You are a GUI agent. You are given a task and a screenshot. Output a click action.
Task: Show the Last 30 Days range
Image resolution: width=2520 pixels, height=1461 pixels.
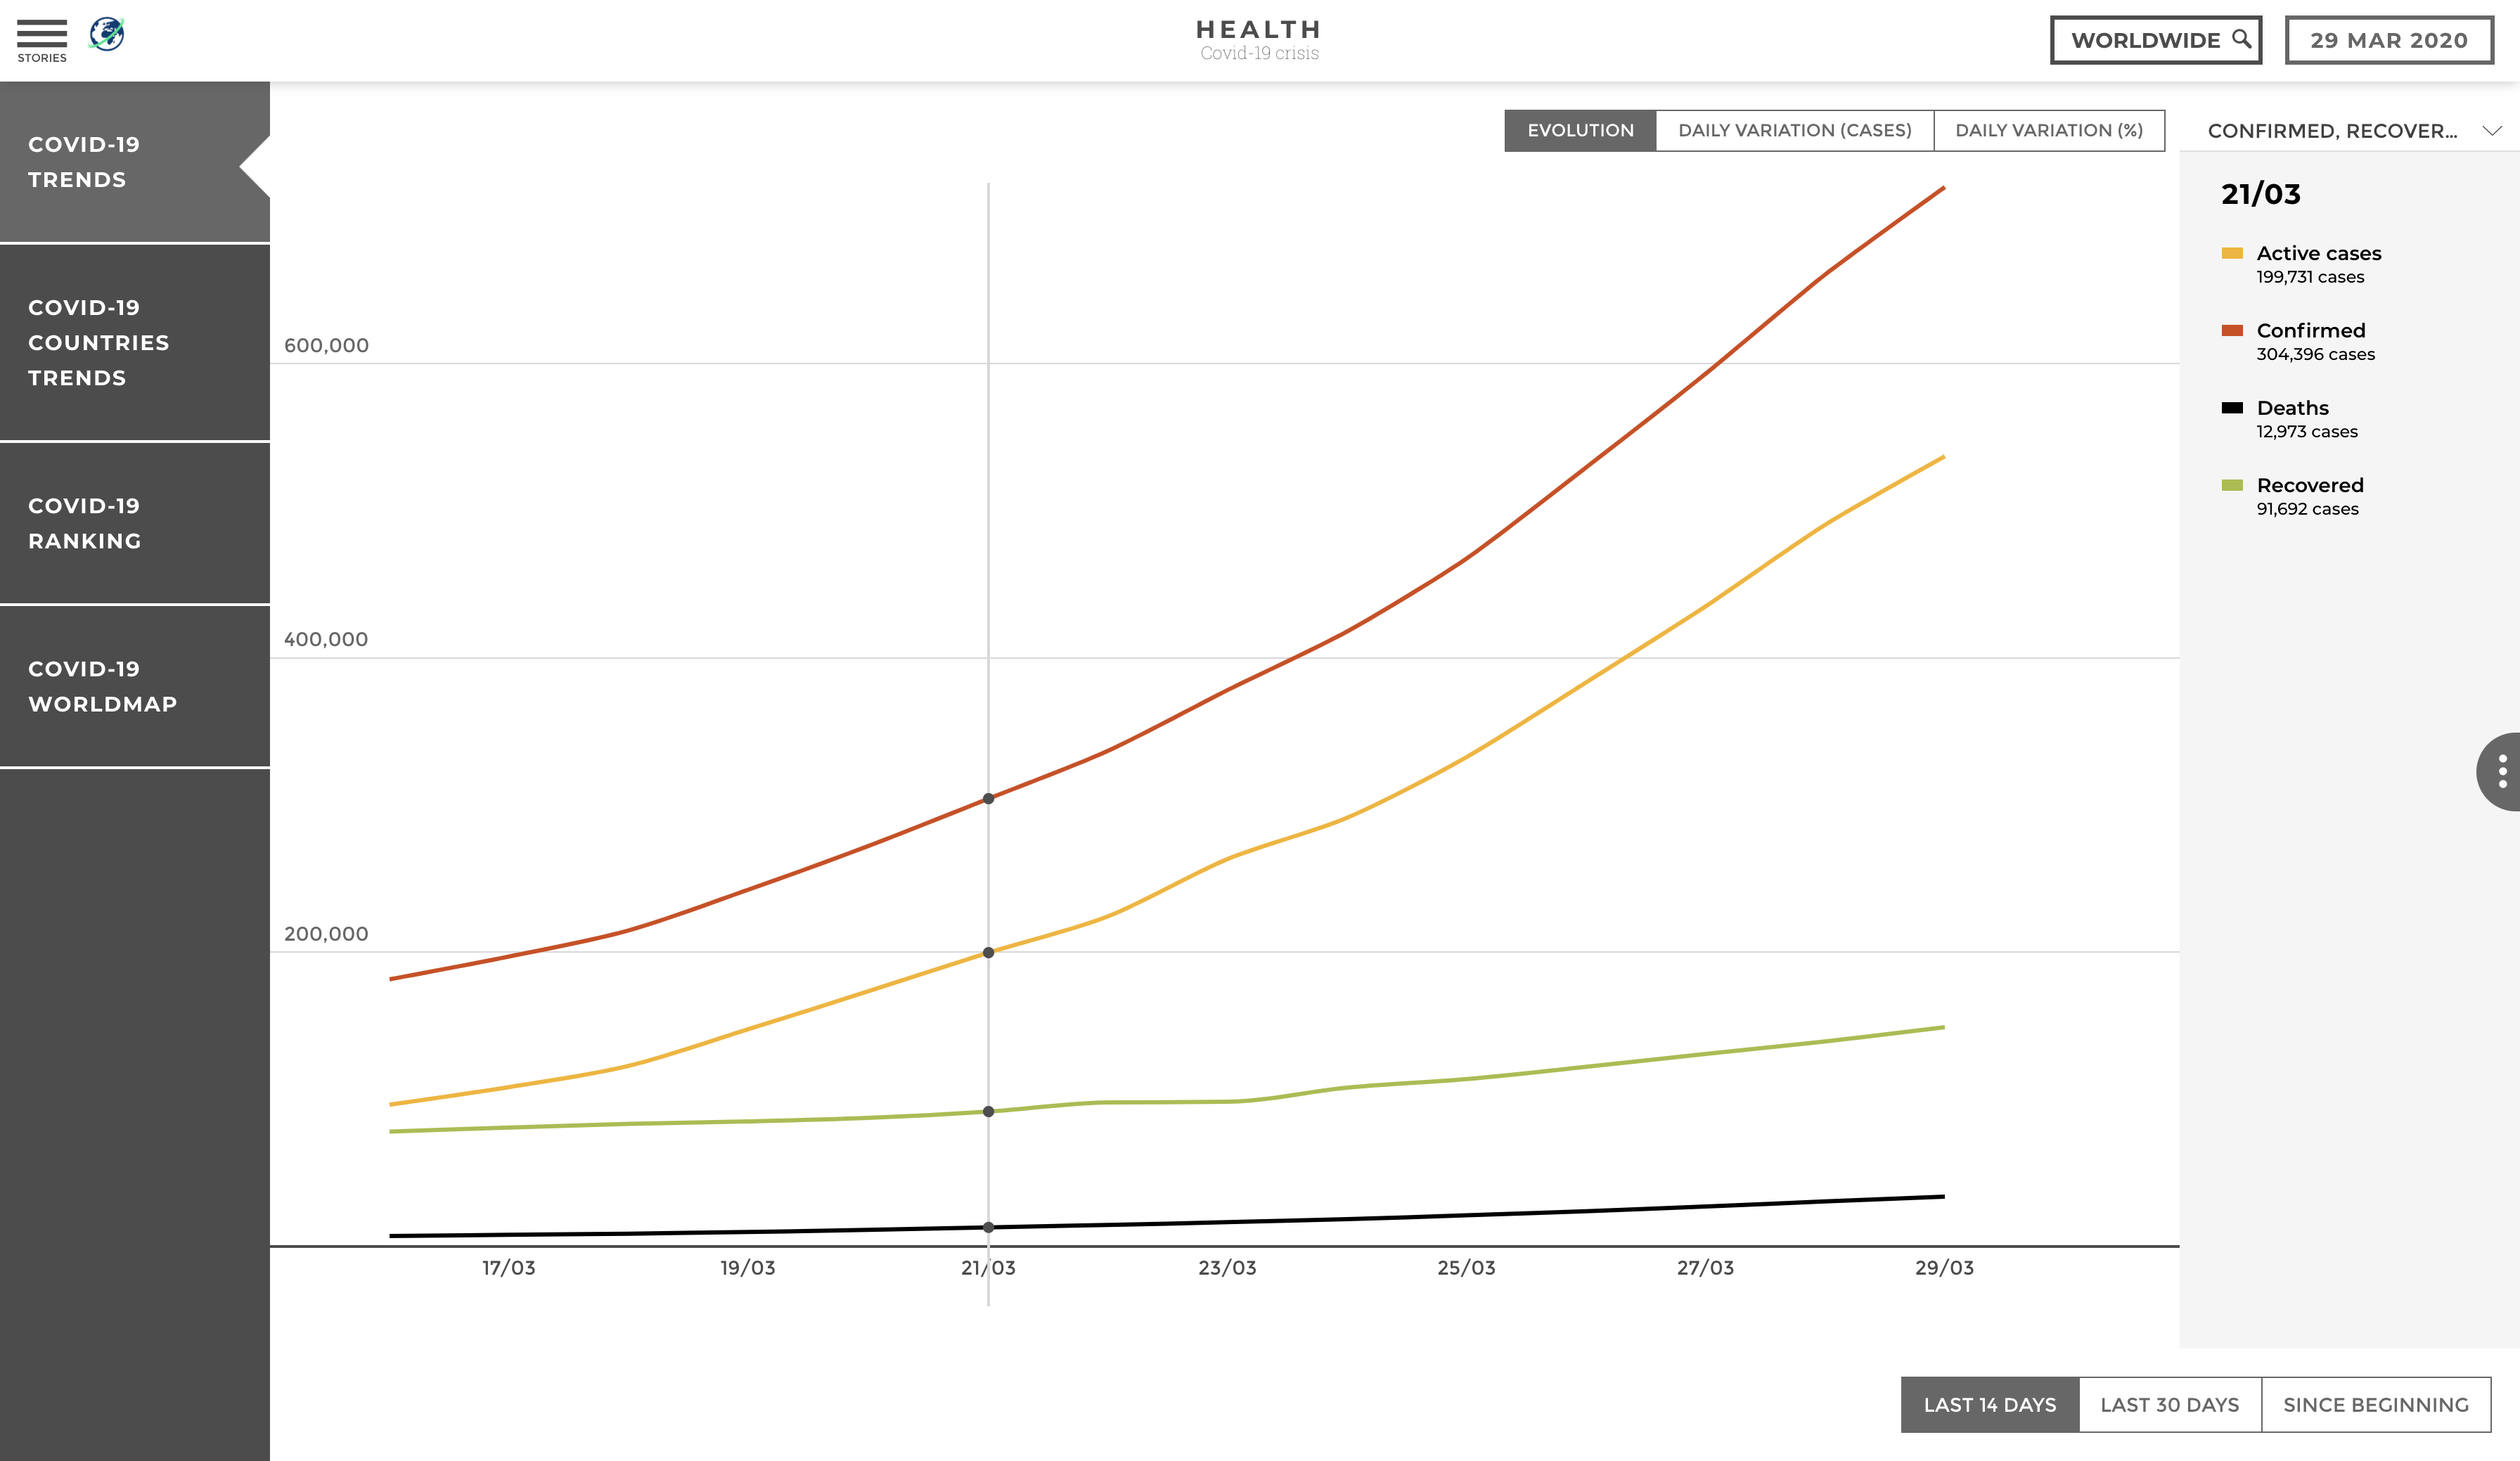tap(2169, 1404)
